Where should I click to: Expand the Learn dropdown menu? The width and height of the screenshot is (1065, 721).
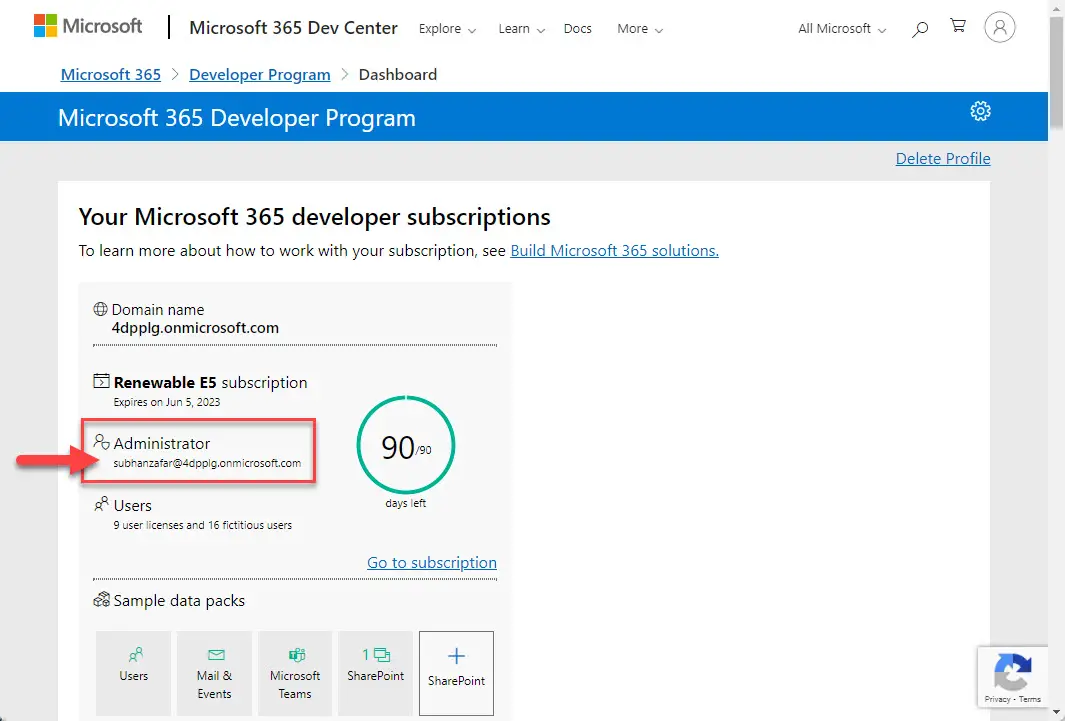tap(521, 29)
